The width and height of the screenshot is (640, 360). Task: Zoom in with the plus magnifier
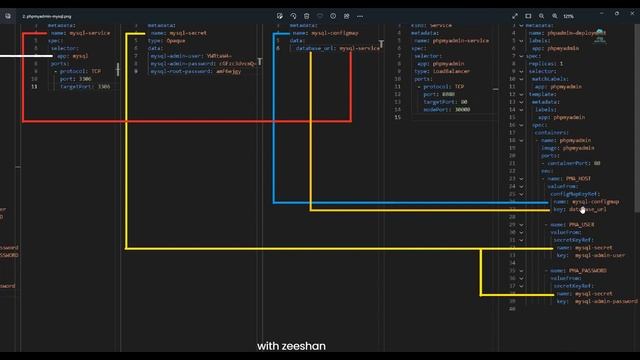pyautogui.click(x=555, y=16)
